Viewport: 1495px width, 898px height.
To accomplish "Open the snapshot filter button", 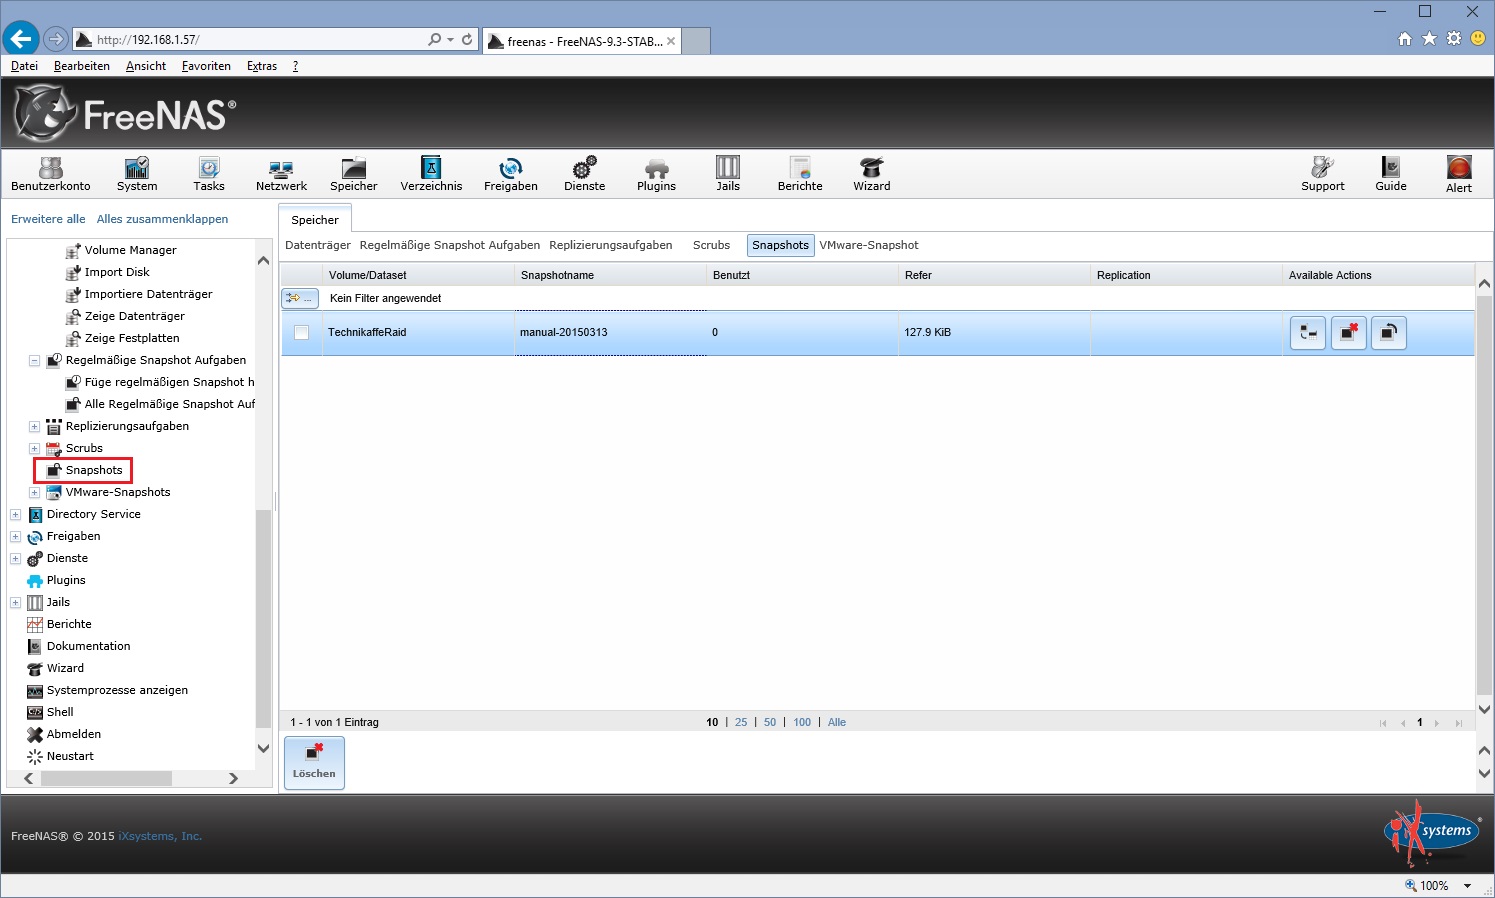I will pos(300,298).
